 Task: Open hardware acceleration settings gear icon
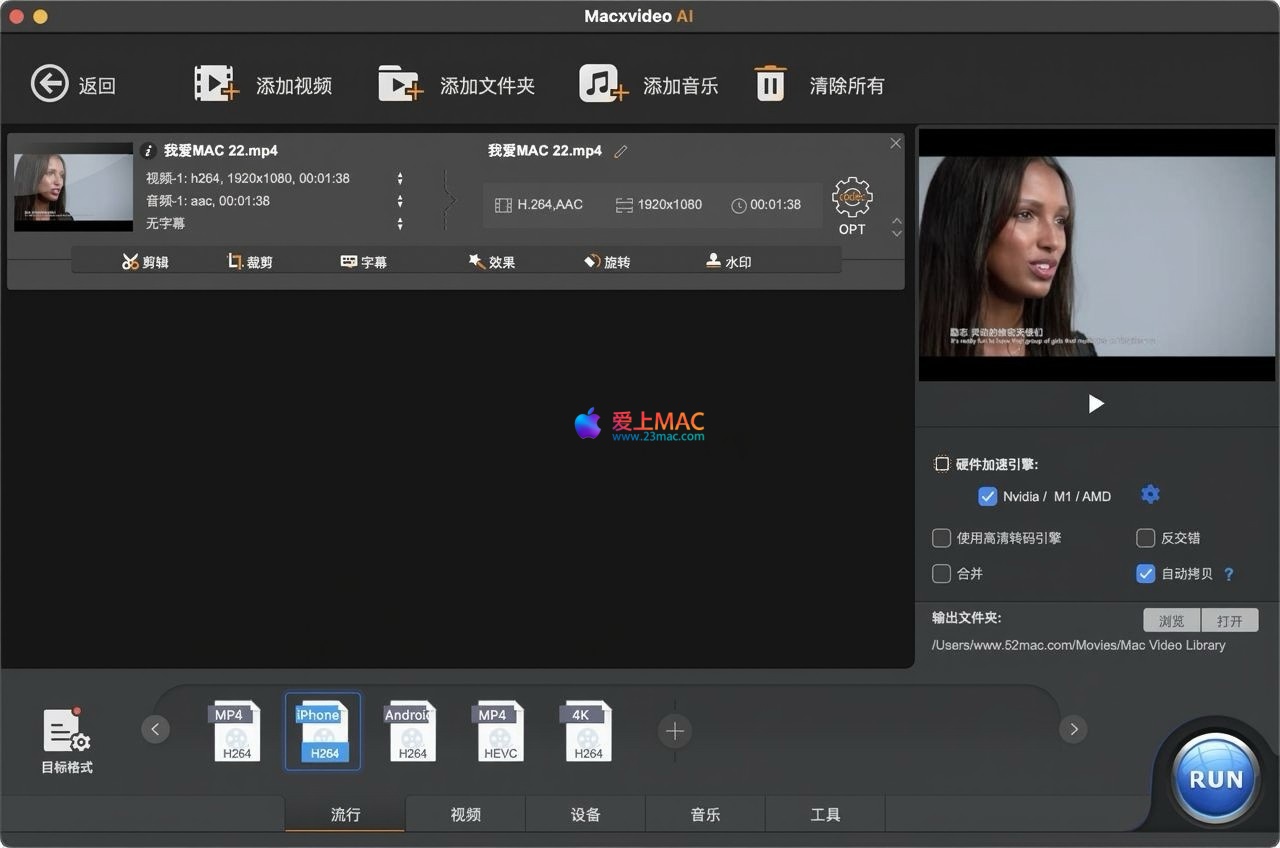pos(1150,494)
